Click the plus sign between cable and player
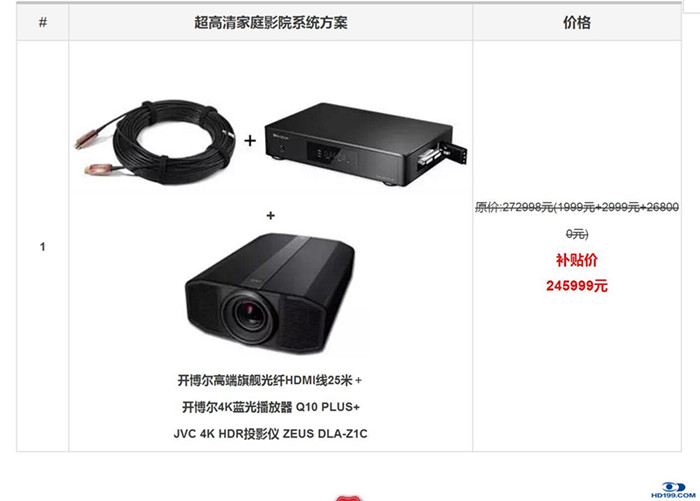This screenshot has width=700, height=501. (x=250, y=141)
